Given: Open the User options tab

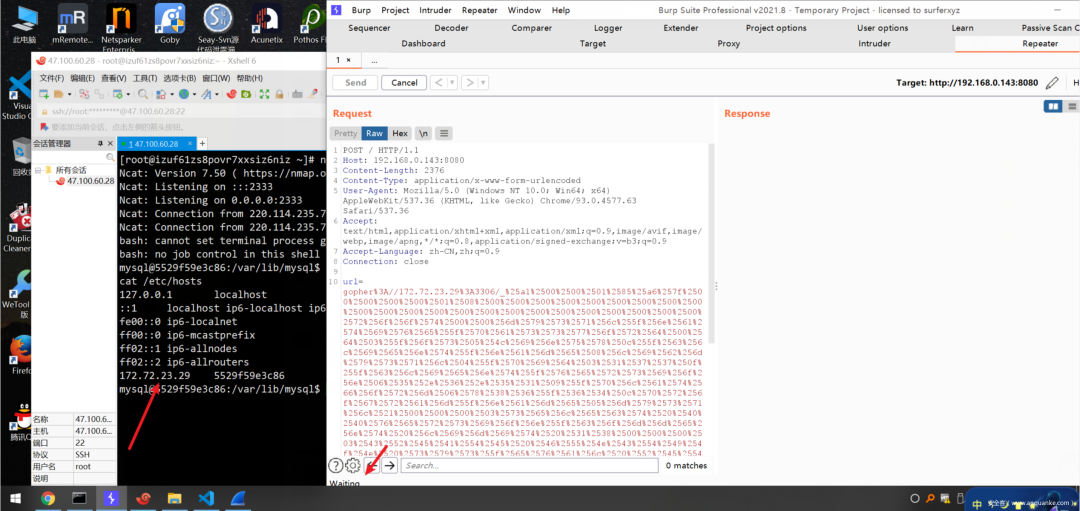Looking at the screenshot, I should [882, 28].
